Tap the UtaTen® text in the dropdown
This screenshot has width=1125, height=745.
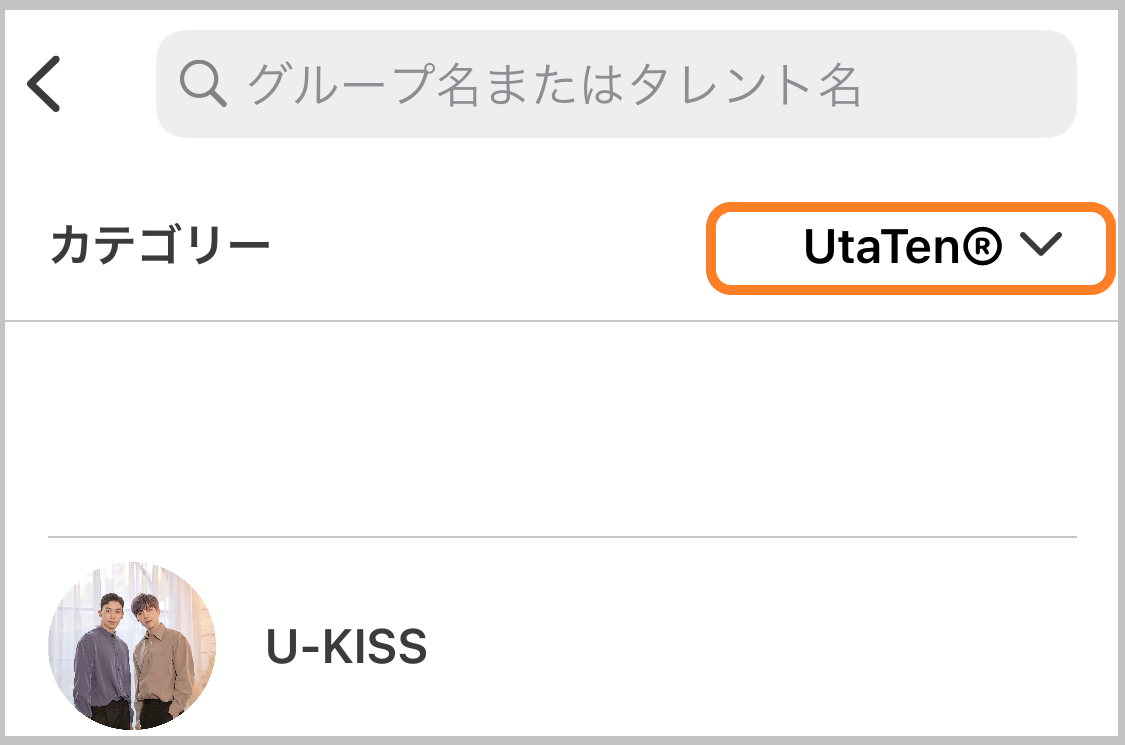[903, 246]
